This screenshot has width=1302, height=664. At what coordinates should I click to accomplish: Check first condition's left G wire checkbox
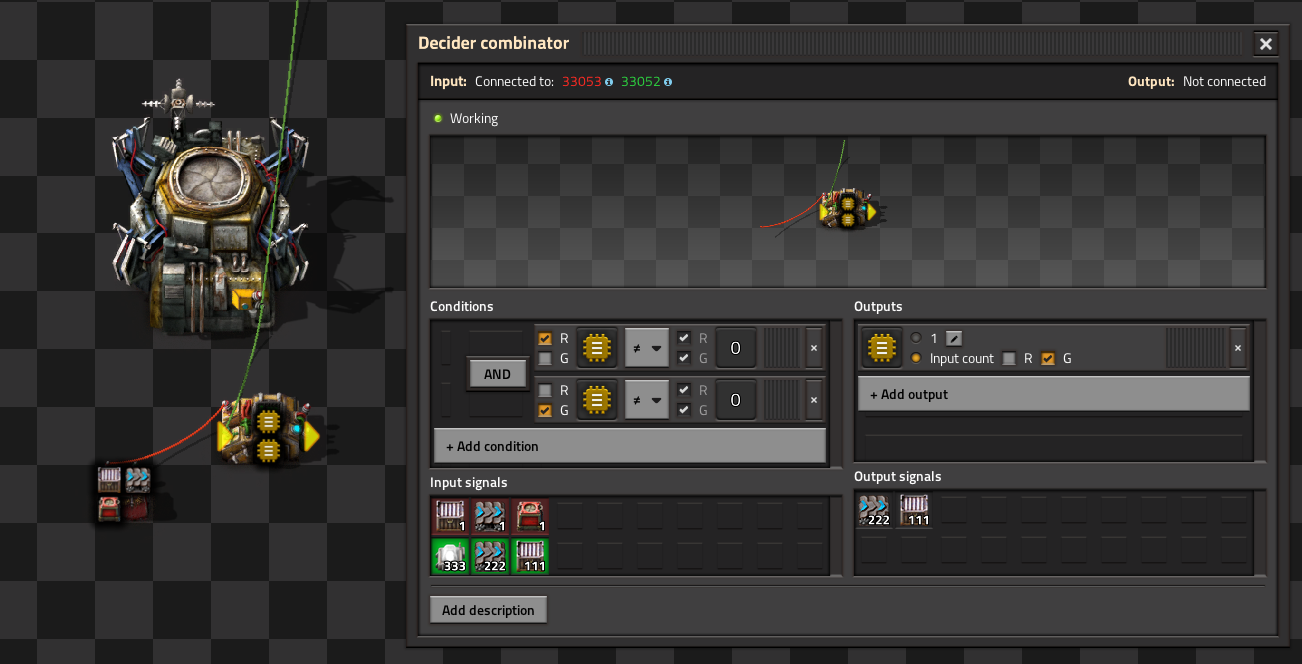(545, 358)
